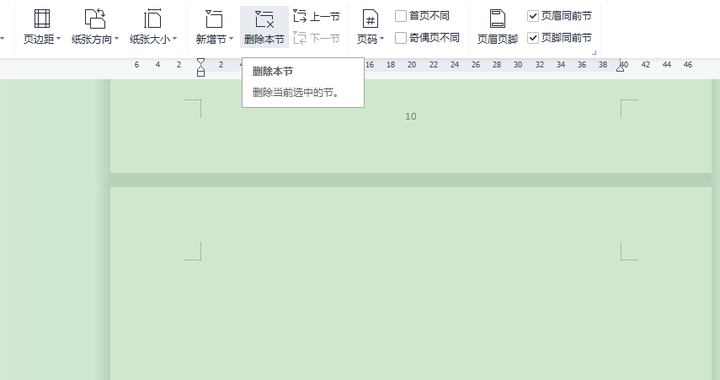
Task: Click the 纸张方向 orientation icon
Action: 95,19
